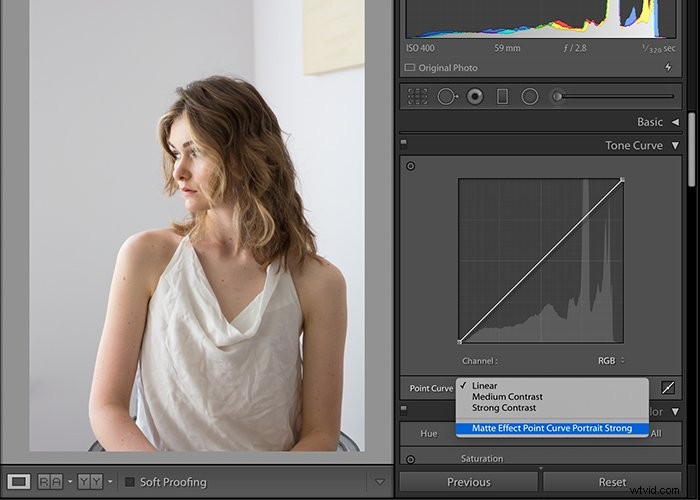Activate the Saturation targeted adjustment tool
Screen dimensions: 700x500
point(411,459)
